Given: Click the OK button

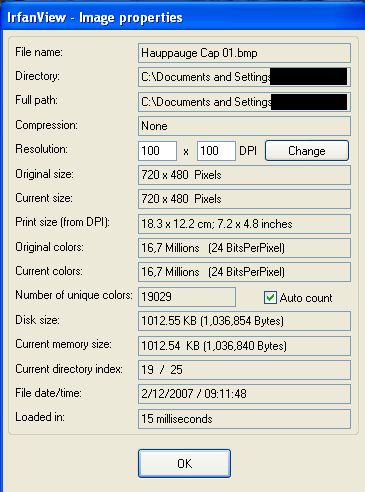Looking at the screenshot, I should pyautogui.click(x=184, y=463).
